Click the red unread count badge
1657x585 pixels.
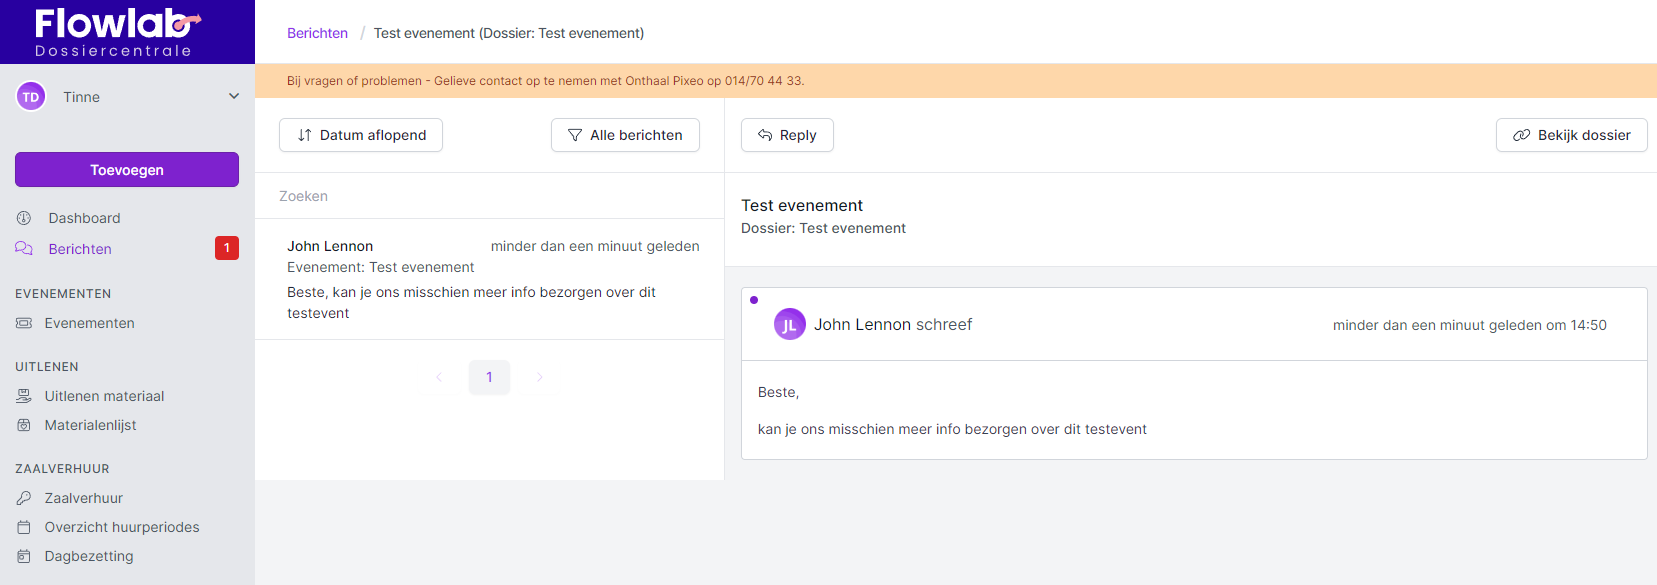[227, 248]
